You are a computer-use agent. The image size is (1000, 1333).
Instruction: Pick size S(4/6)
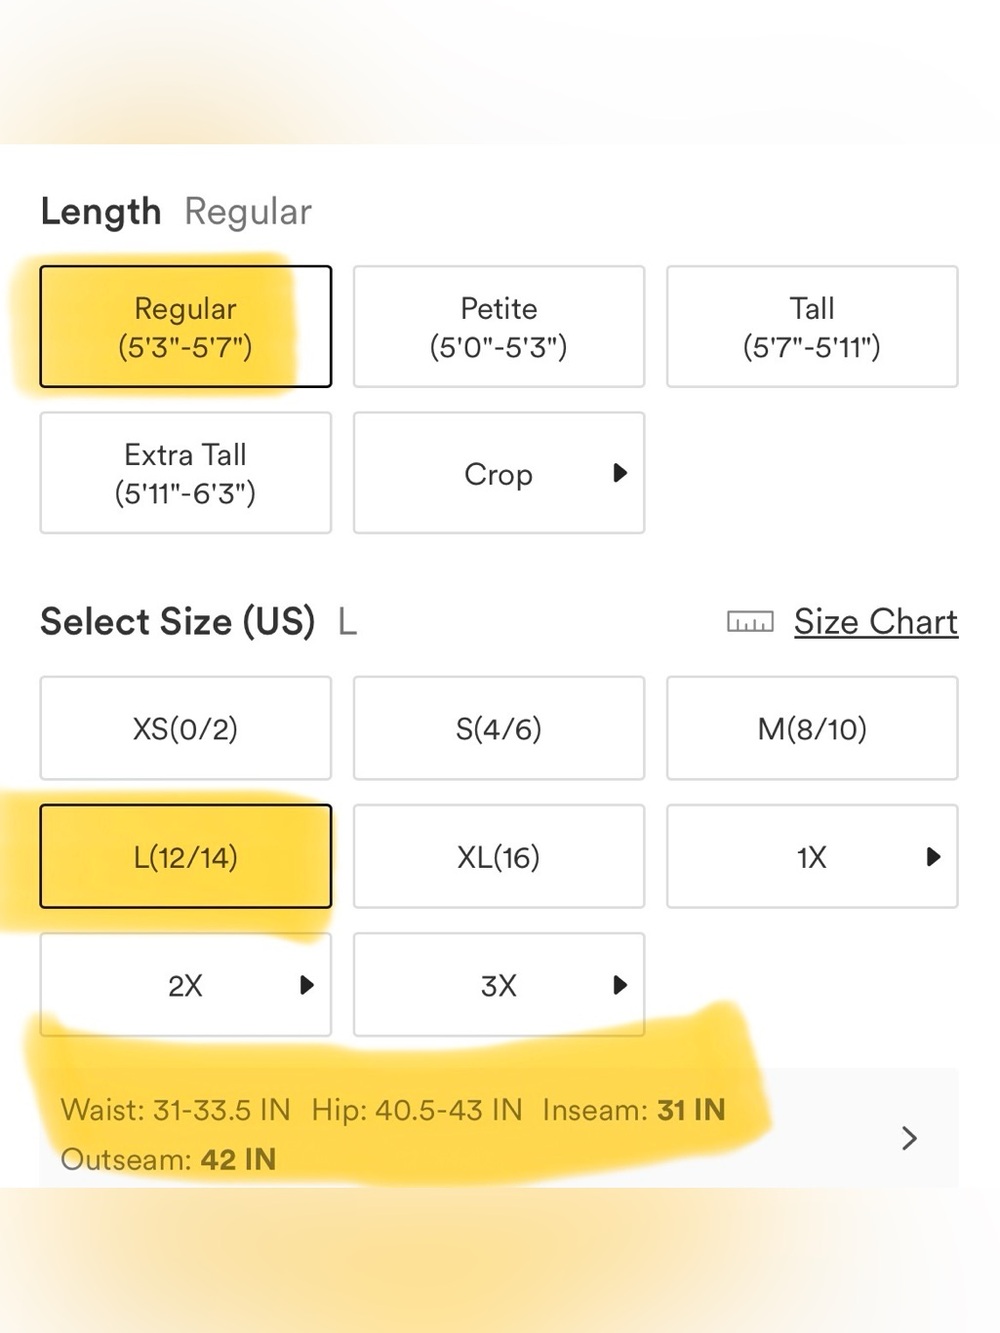(x=499, y=728)
